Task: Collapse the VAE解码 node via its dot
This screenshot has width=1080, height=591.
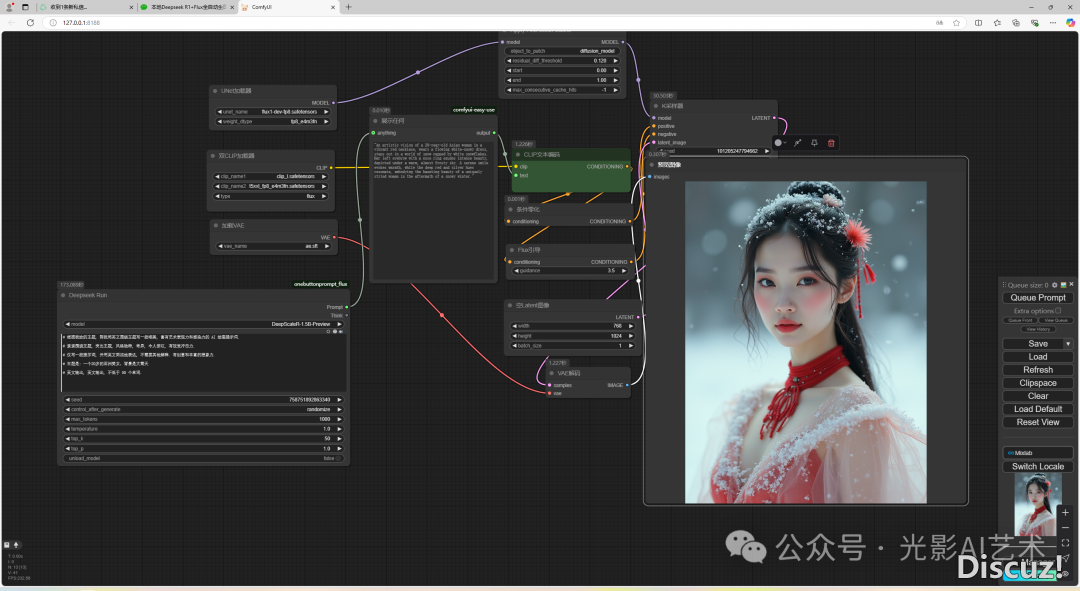Action: [x=552, y=373]
